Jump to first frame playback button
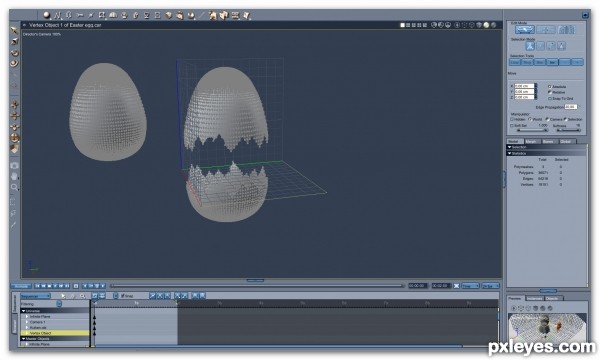Viewport: 600px width, 360px height. click(38, 286)
